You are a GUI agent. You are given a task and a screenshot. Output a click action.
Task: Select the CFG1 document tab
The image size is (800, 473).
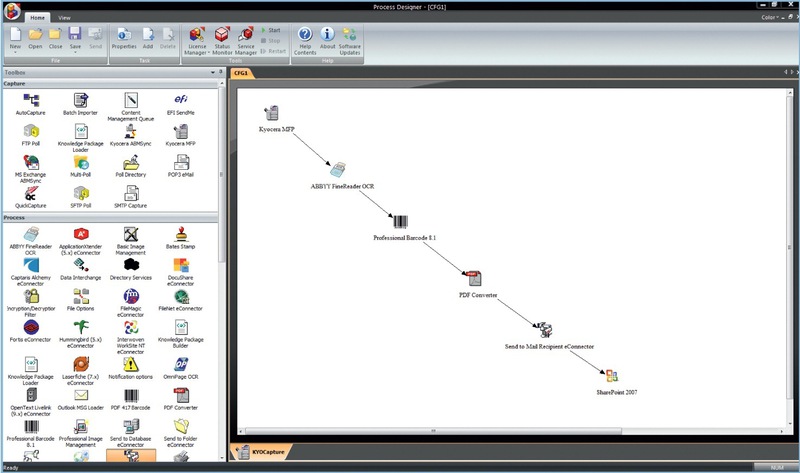(x=241, y=73)
